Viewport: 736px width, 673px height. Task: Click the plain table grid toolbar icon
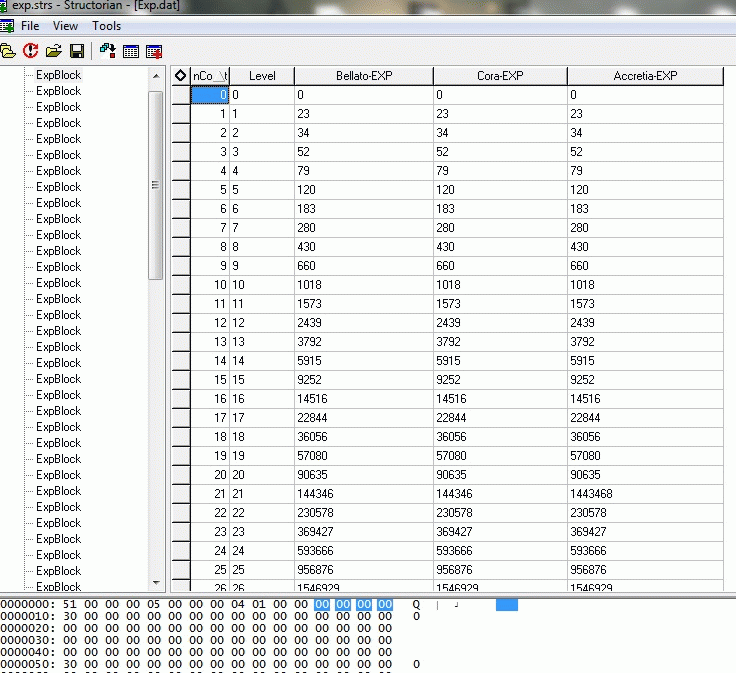point(130,51)
